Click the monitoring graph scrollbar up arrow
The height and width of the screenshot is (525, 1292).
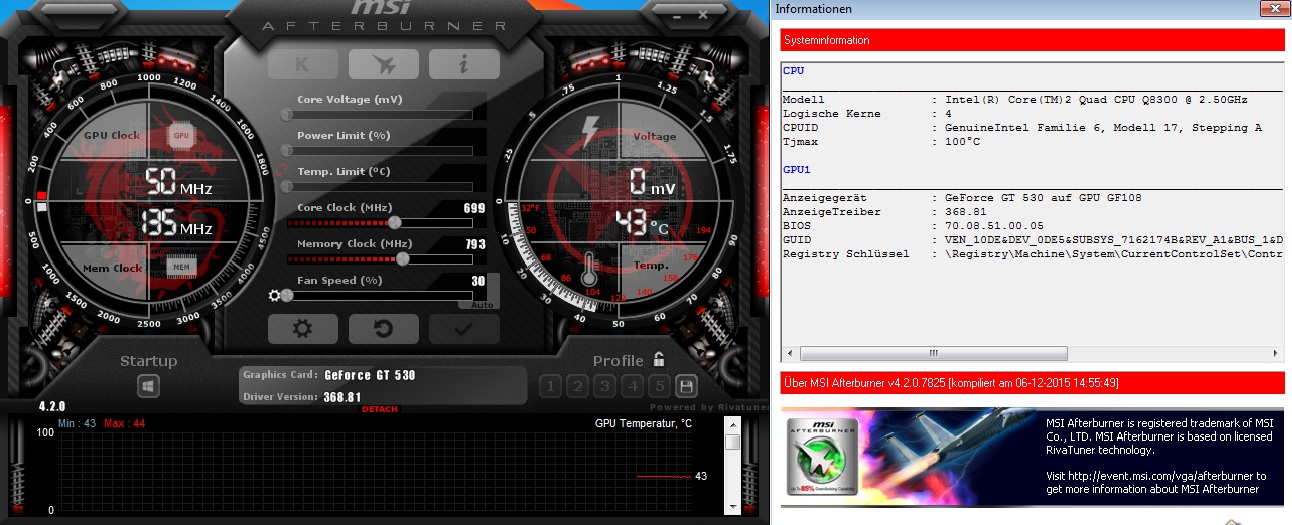point(733,425)
